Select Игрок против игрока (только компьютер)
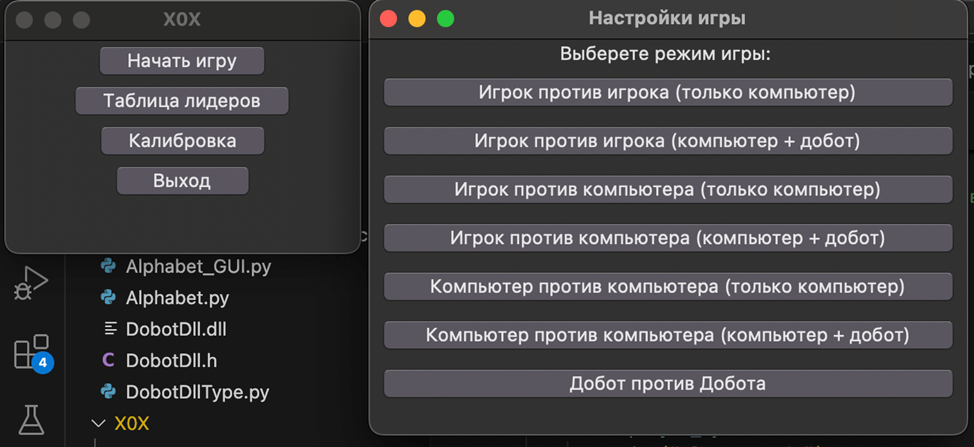The height and width of the screenshot is (447, 974). click(x=668, y=93)
